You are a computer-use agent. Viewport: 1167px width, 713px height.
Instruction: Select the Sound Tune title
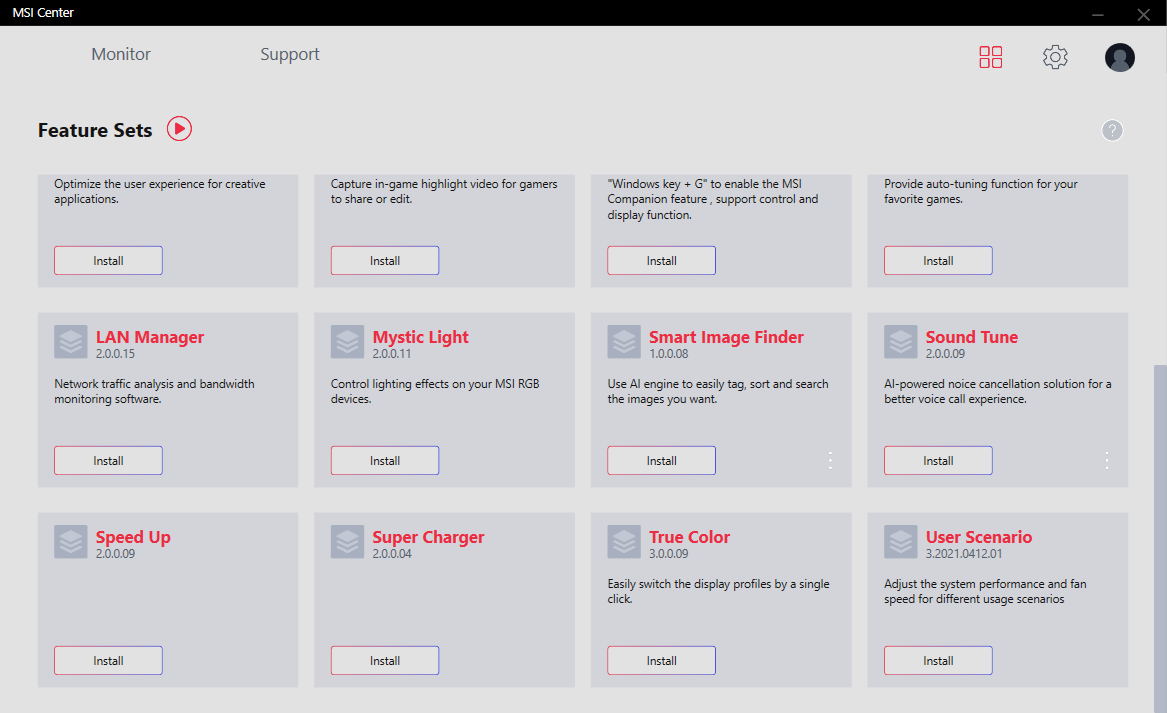[971, 337]
